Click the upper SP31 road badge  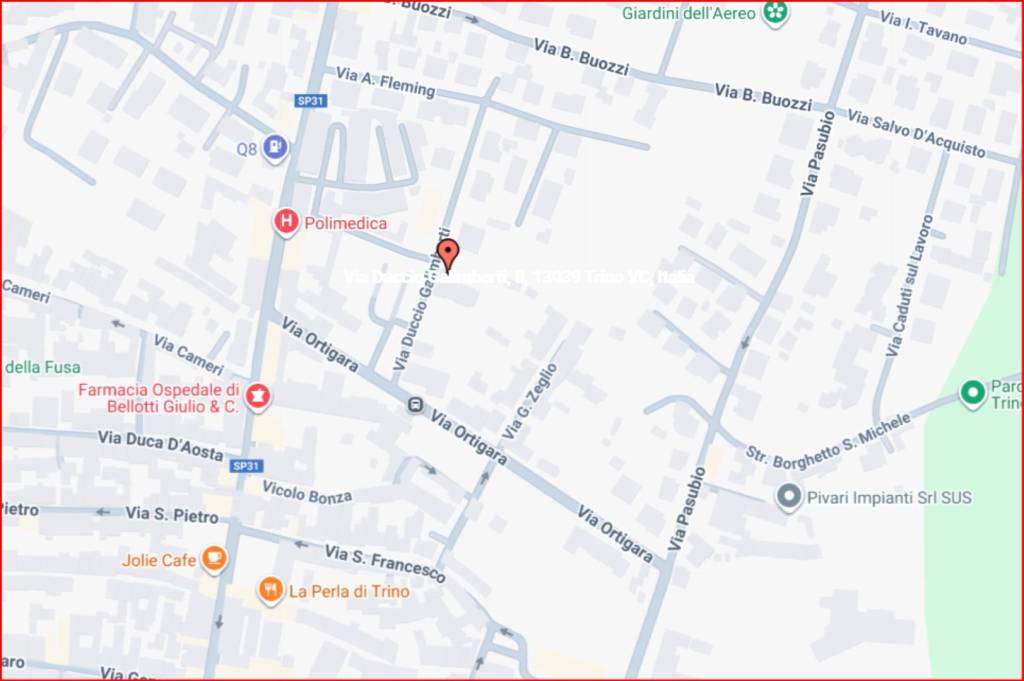point(311,101)
